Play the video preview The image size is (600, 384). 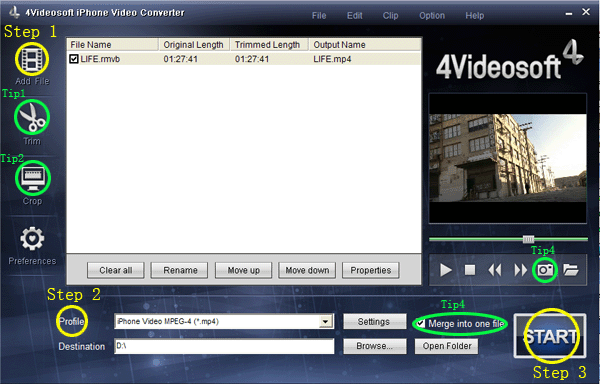pyautogui.click(x=445, y=270)
